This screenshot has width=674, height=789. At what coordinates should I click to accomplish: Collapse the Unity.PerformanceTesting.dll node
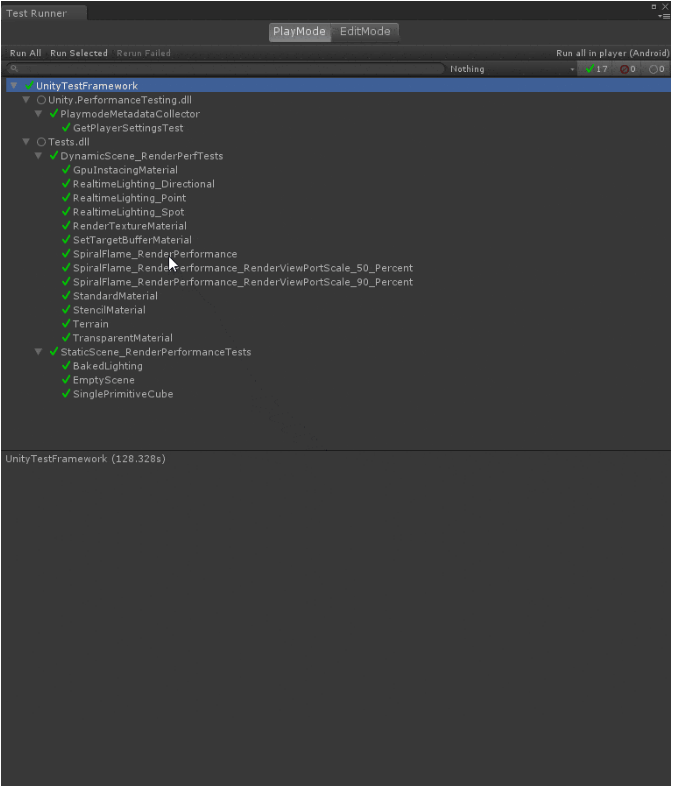pos(26,100)
